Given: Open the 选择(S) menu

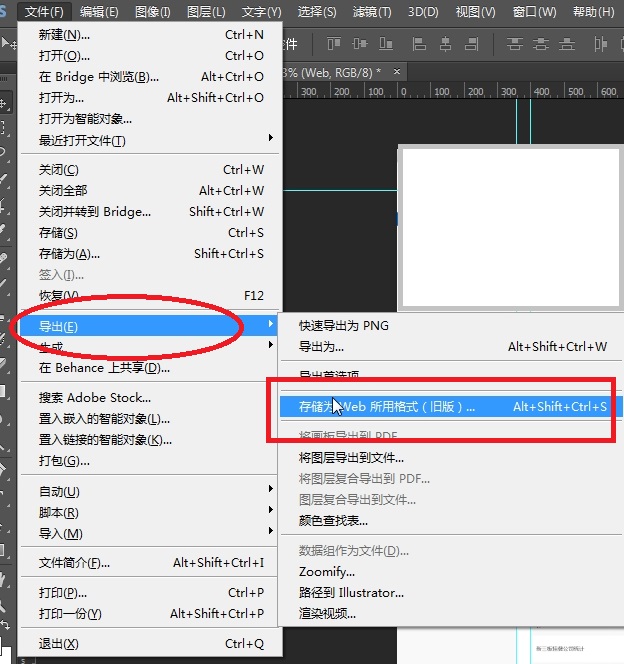Looking at the screenshot, I should tap(317, 11).
